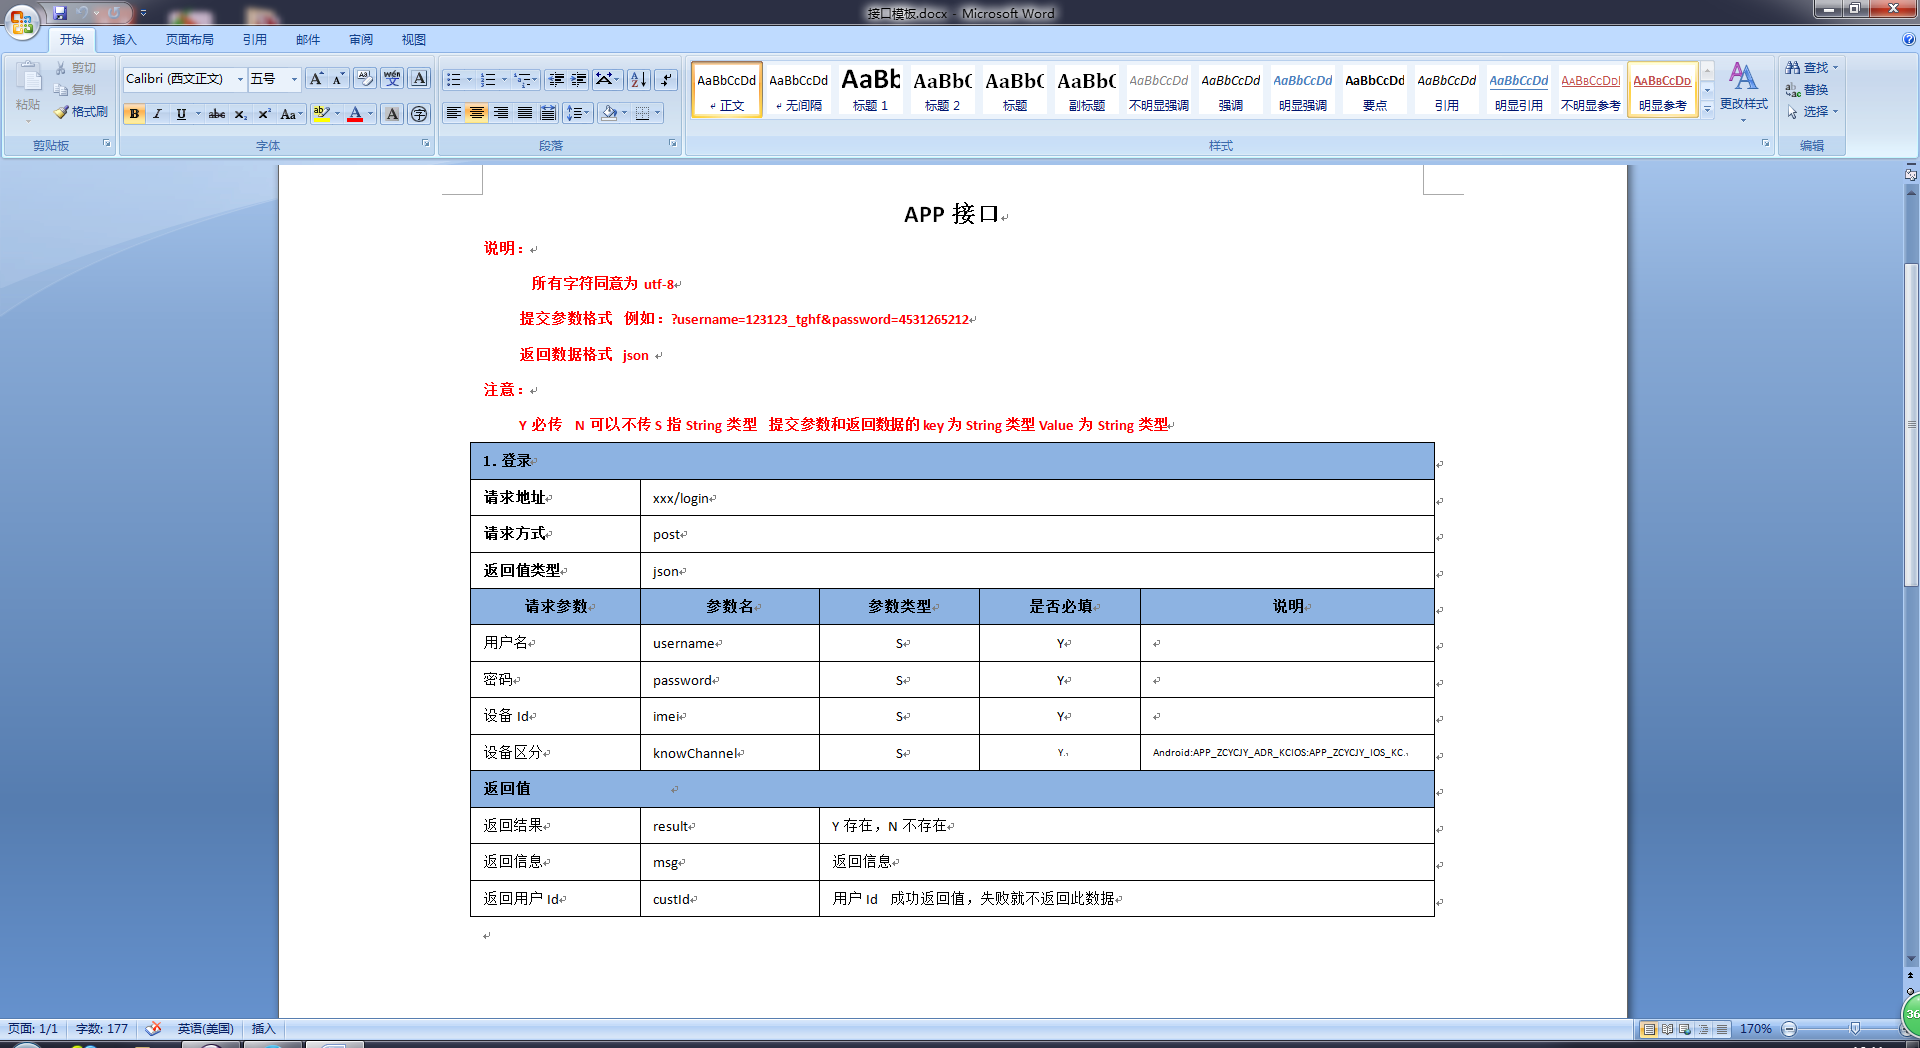Save the document with quick access Save icon
Viewport: 1920px width, 1048px height.
click(x=60, y=13)
